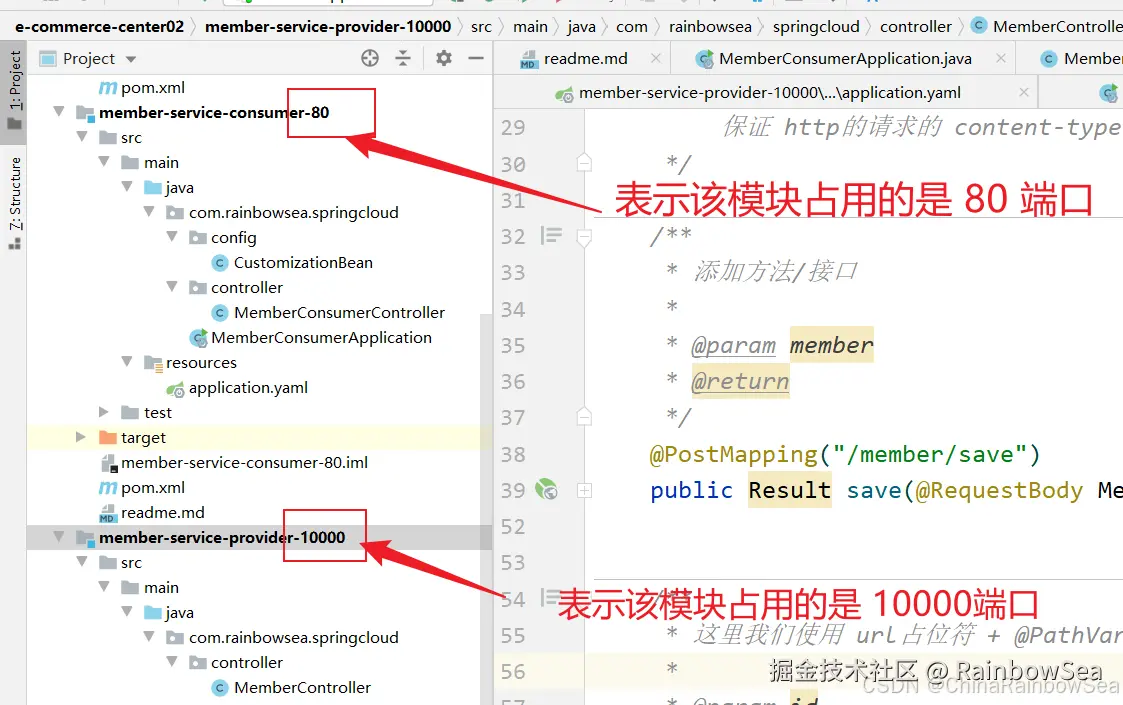1123x705 pixels.
Task: Close the application.yaml tab
Action: (x=1024, y=92)
